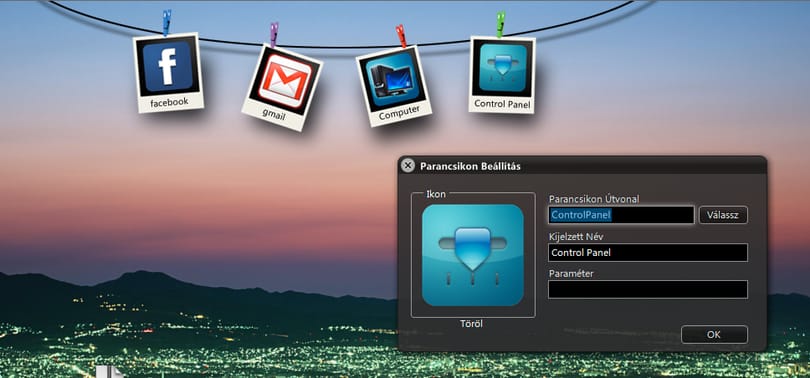Click the blue clothespin above facebook
Viewport: 810px width, 378px height.
tap(166, 23)
